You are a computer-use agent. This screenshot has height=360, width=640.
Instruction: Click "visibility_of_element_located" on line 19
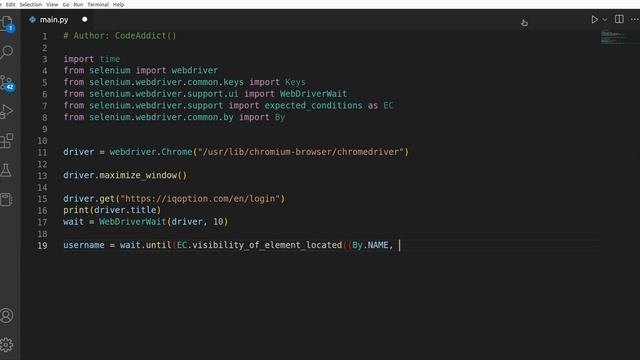coord(267,245)
